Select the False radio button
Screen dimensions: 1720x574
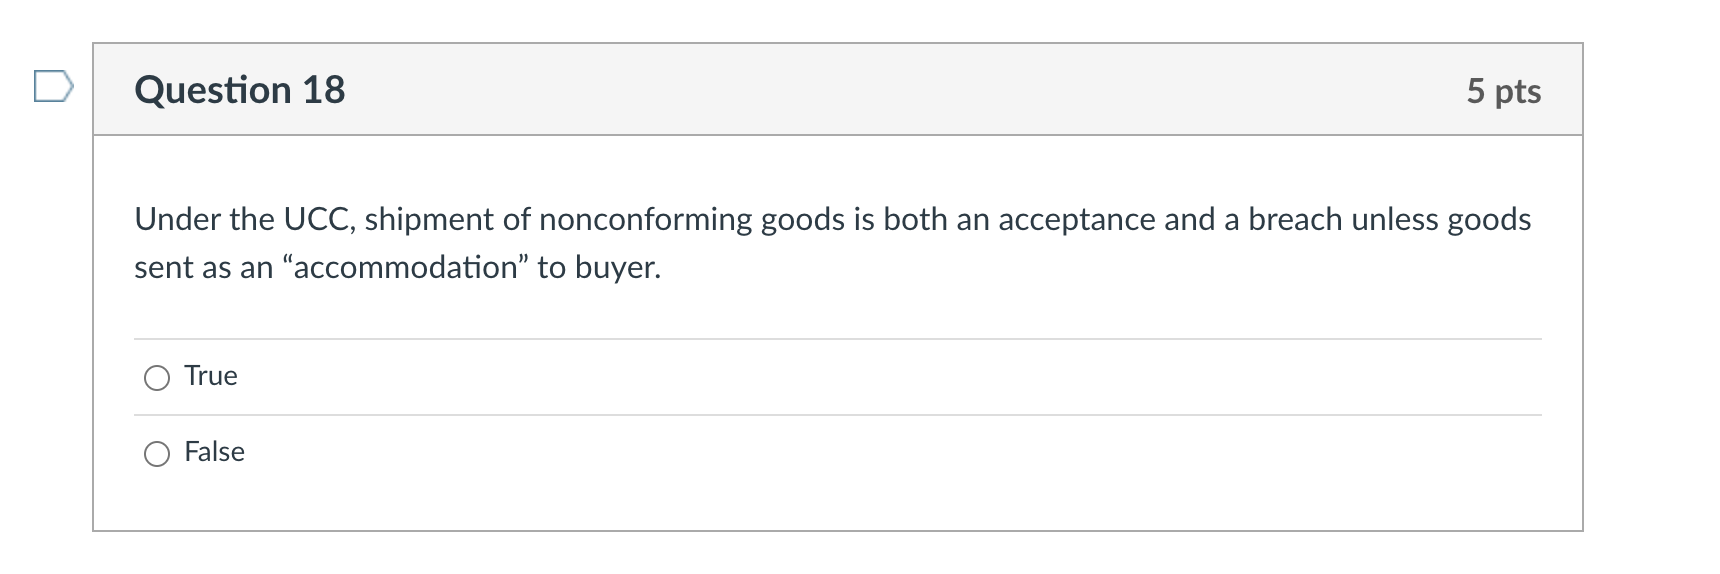[x=157, y=454]
